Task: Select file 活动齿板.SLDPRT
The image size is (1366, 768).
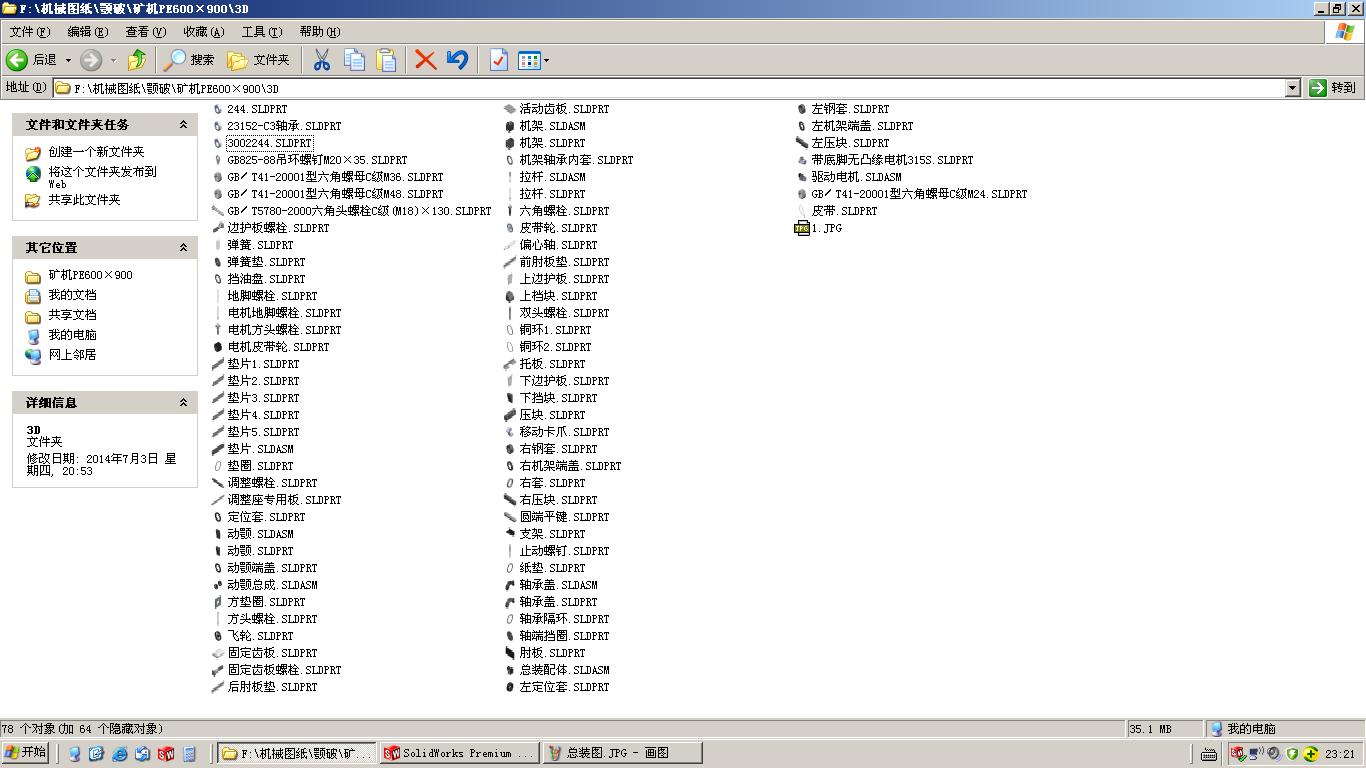Action: click(x=564, y=109)
